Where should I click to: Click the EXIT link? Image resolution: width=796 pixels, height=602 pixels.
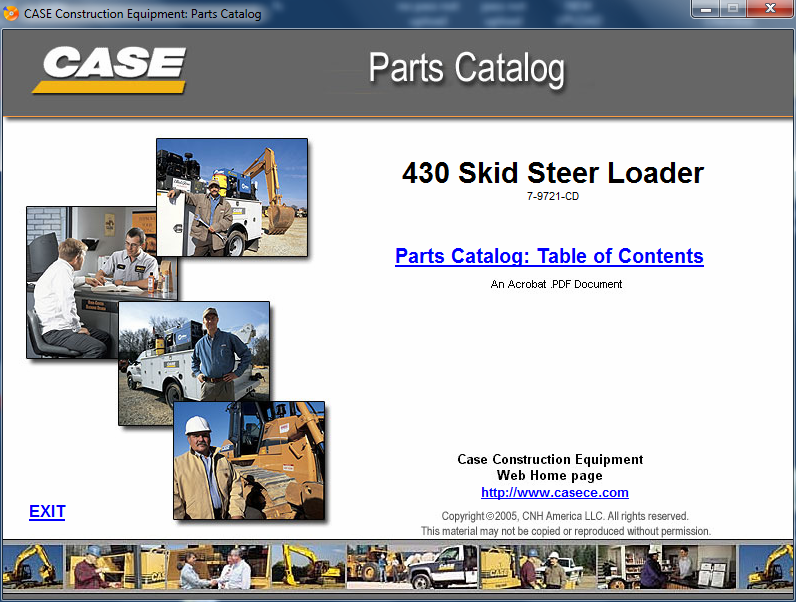[47, 511]
